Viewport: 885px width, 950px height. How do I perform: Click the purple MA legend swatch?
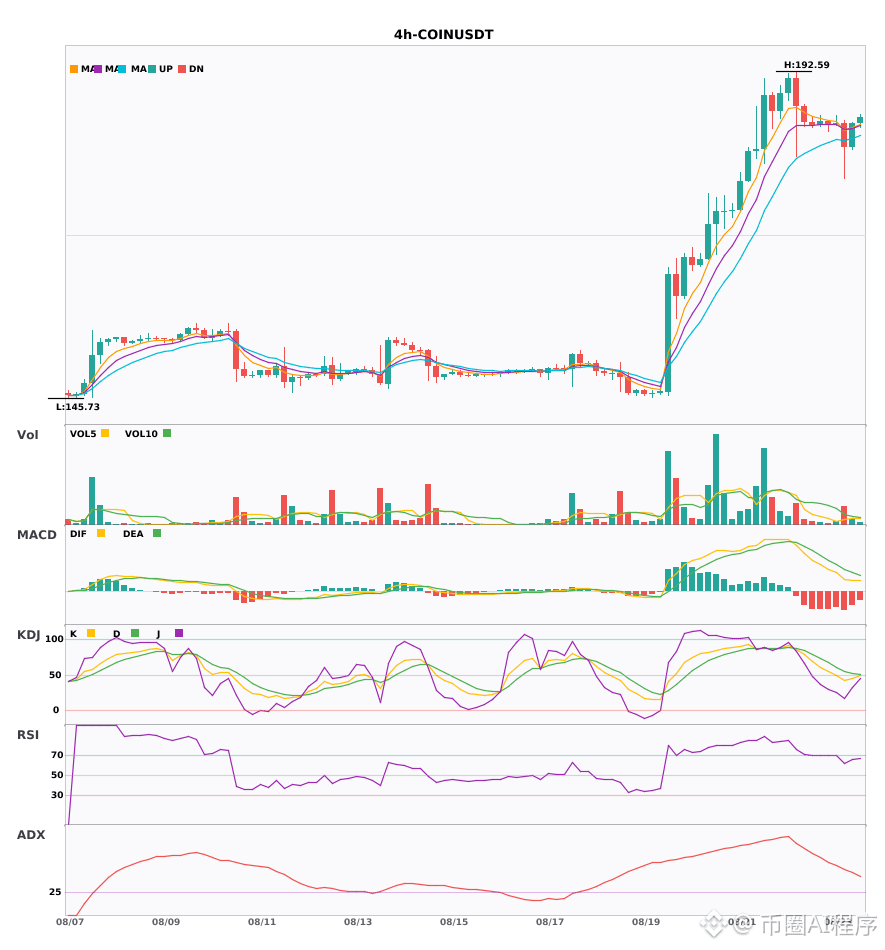point(98,69)
